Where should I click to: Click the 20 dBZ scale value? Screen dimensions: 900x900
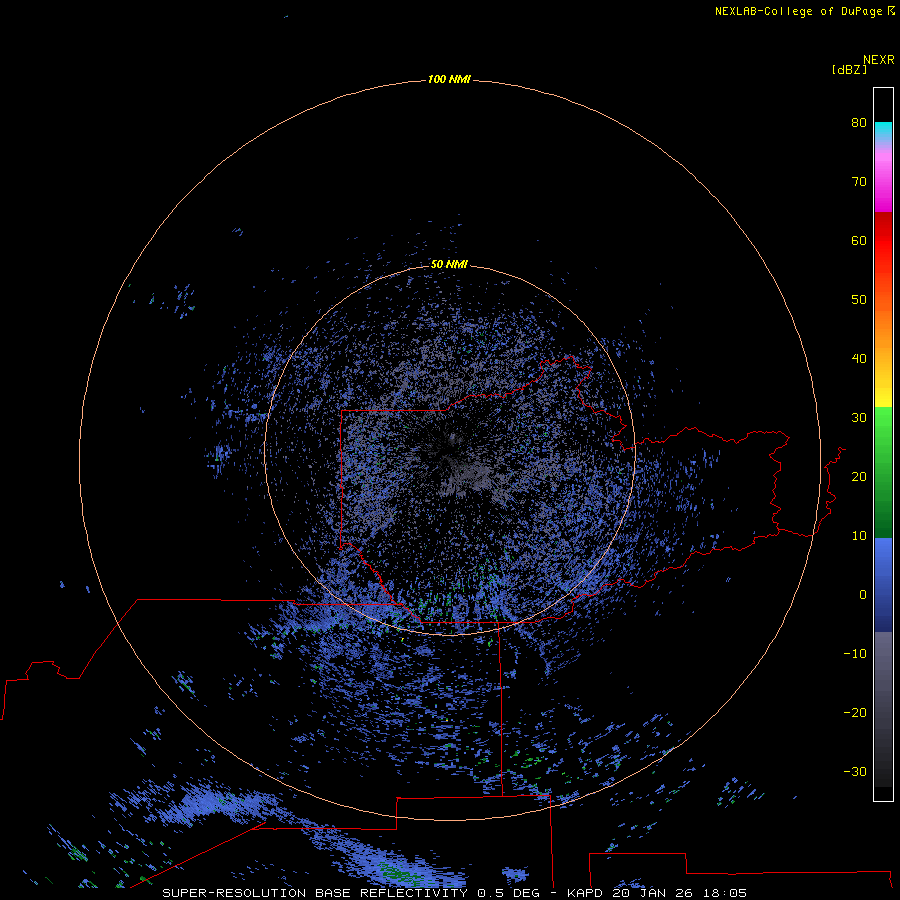point(859,476)
